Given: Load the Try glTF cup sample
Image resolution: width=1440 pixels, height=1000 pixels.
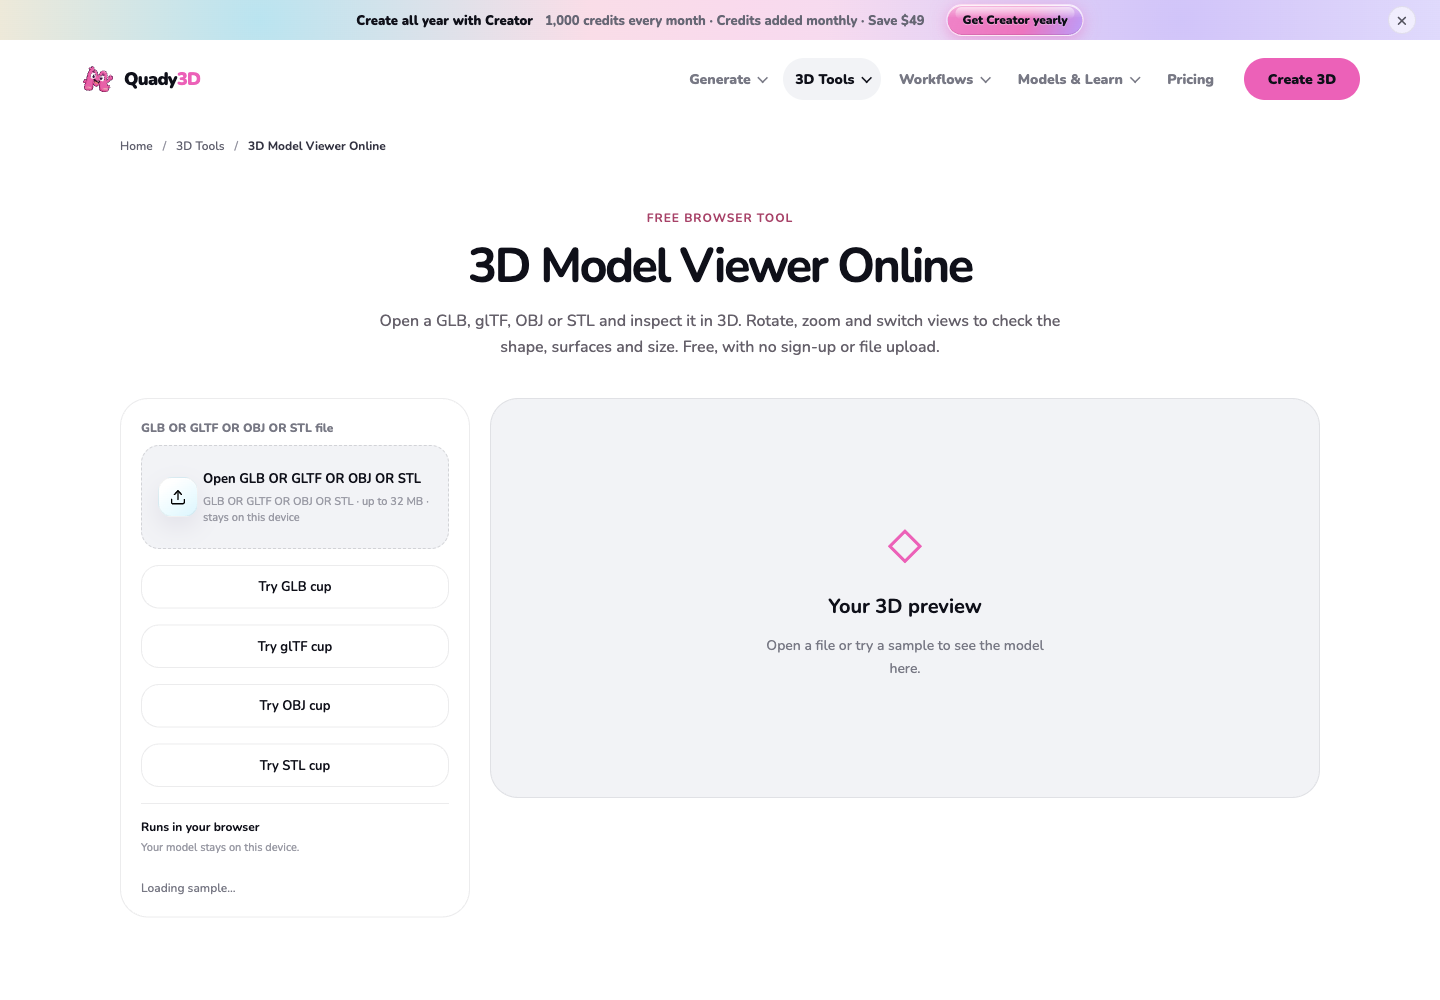Looking at the screenshot, I should 295,646.
